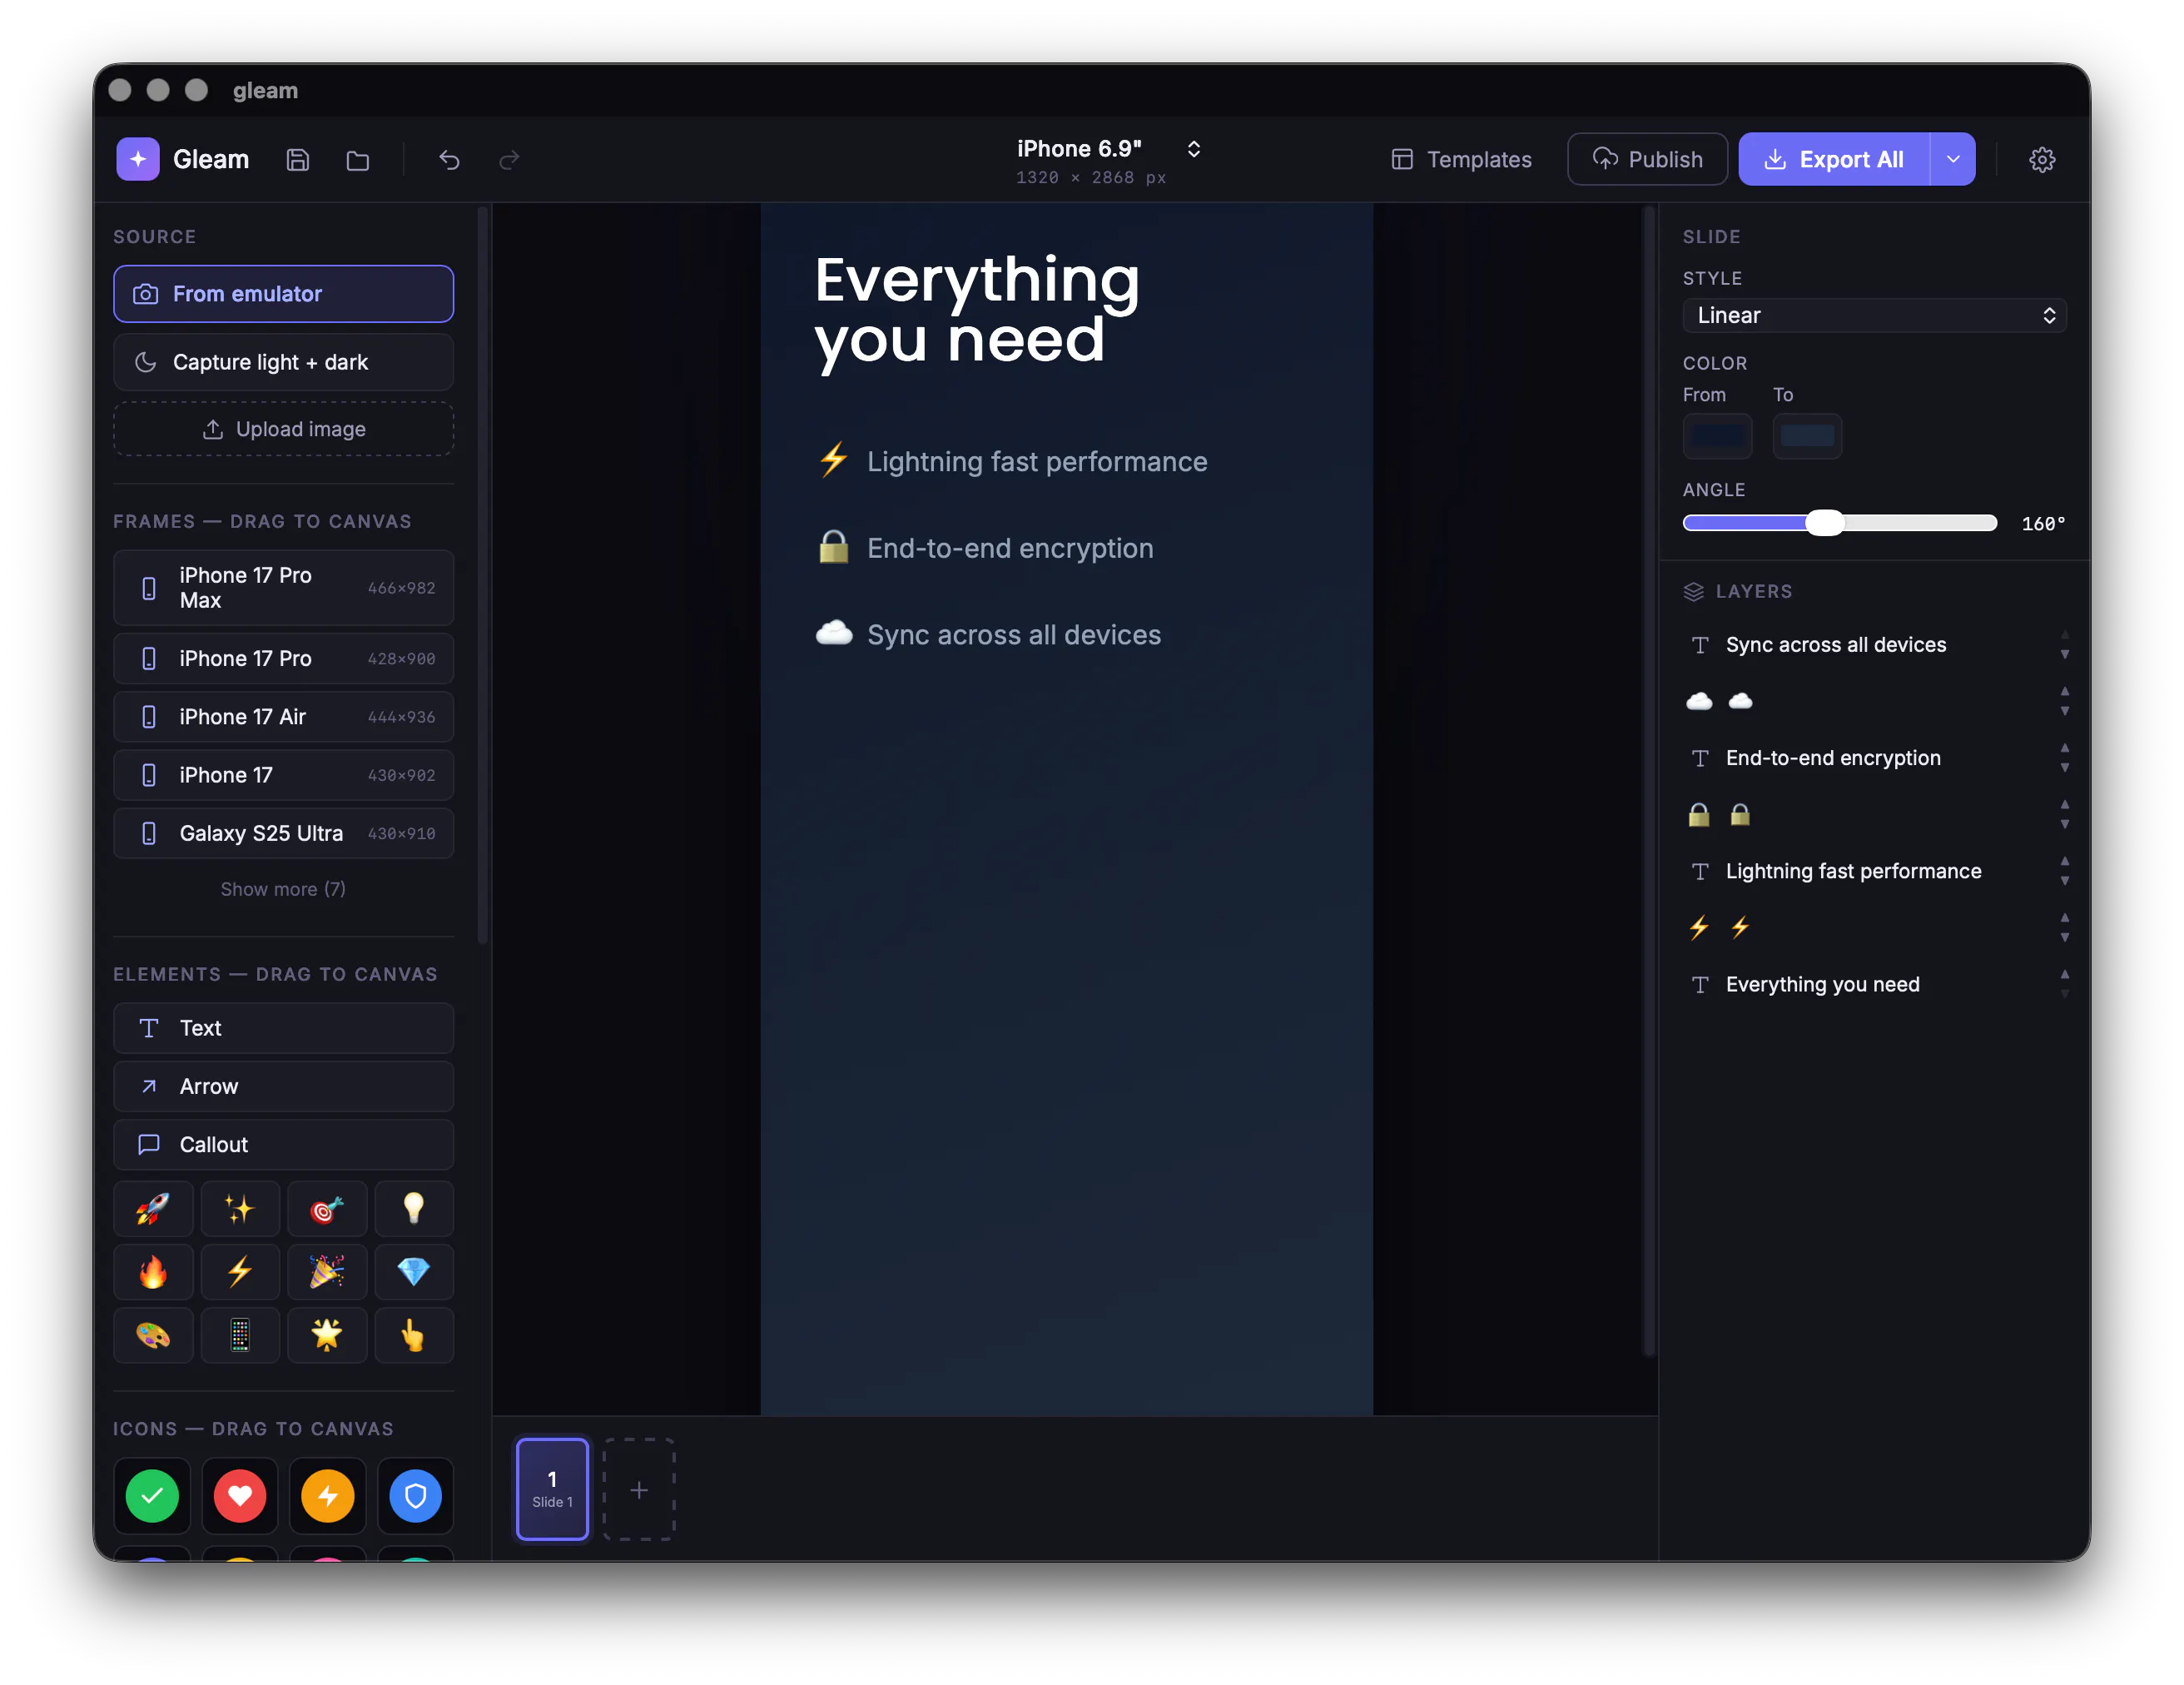
Task: Undo the last action
Action: click(449, 160)
